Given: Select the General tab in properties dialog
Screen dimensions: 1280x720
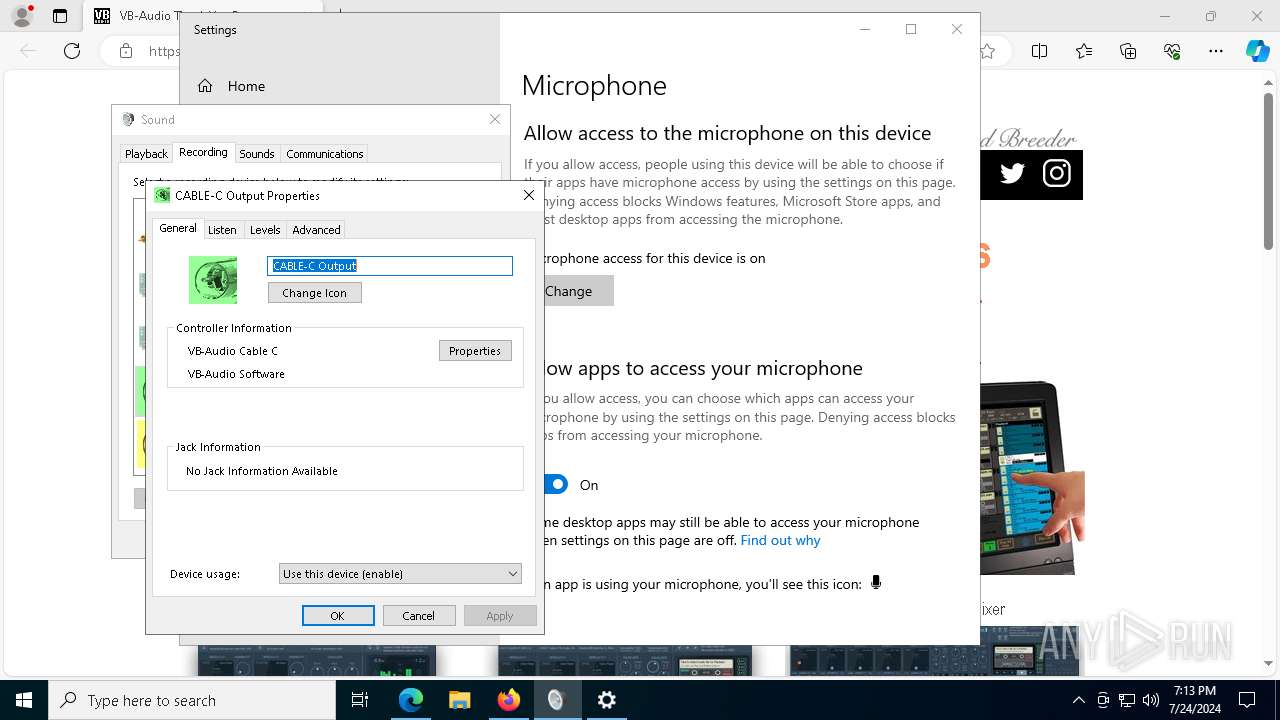Looking at the screenshot, I should [178, 228].
